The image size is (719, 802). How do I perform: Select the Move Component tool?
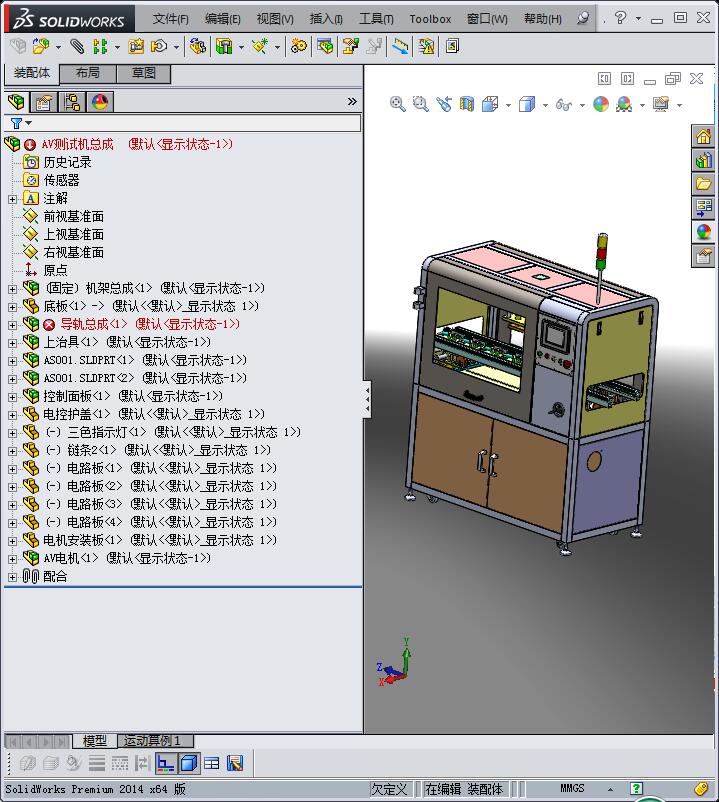159,47
